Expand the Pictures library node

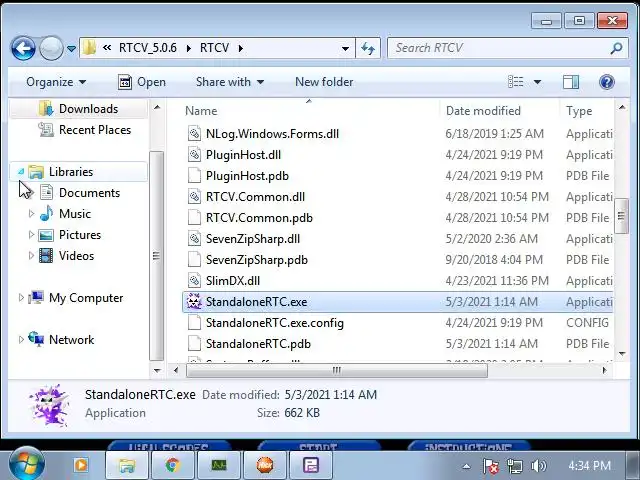31,235
